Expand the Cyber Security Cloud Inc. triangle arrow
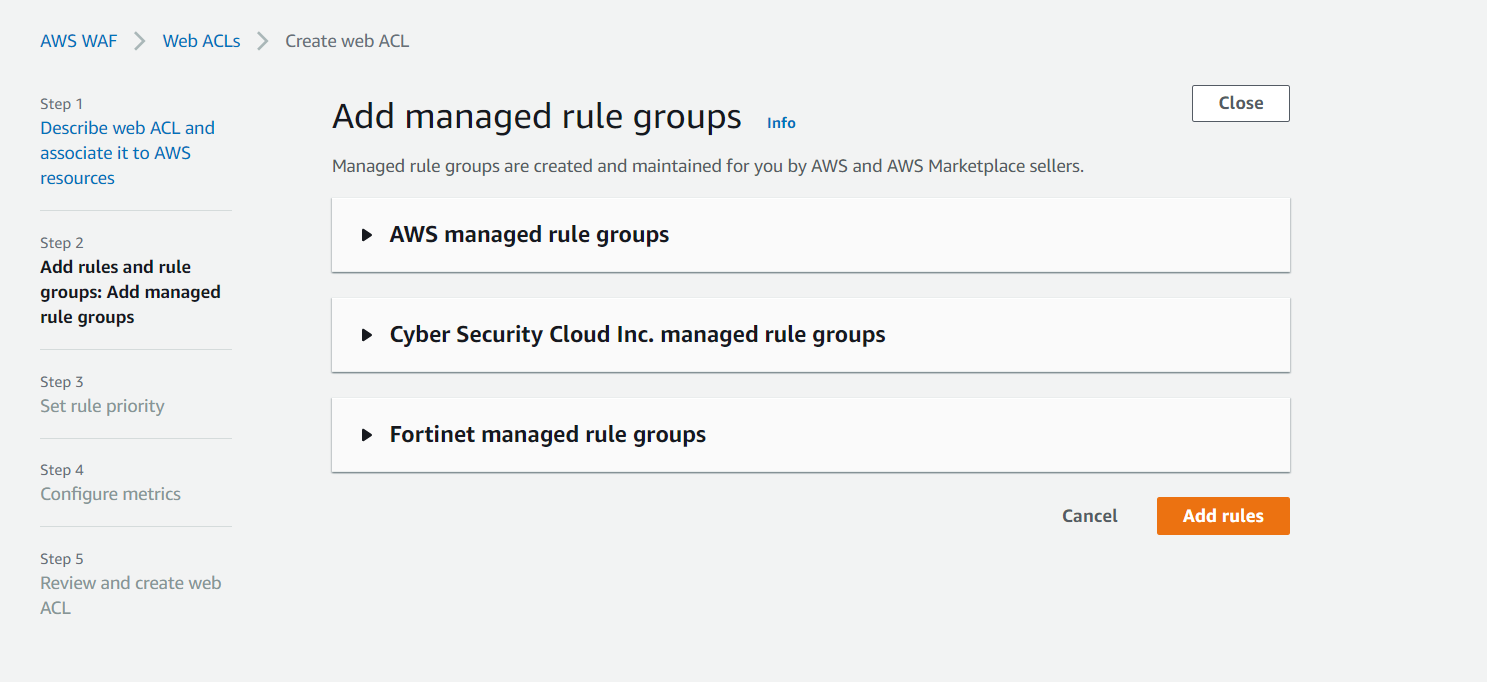Viewport: 1487px width, 682px height. point(367,335)
